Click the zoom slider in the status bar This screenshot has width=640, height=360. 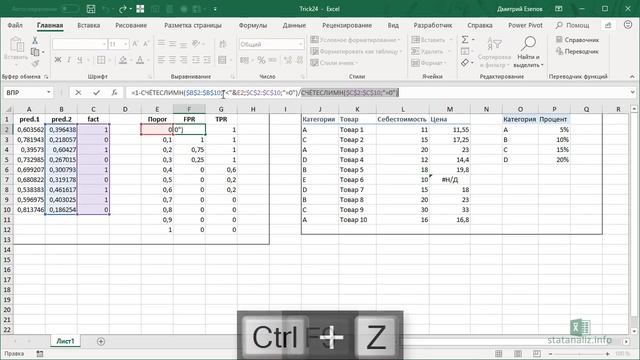580,354
